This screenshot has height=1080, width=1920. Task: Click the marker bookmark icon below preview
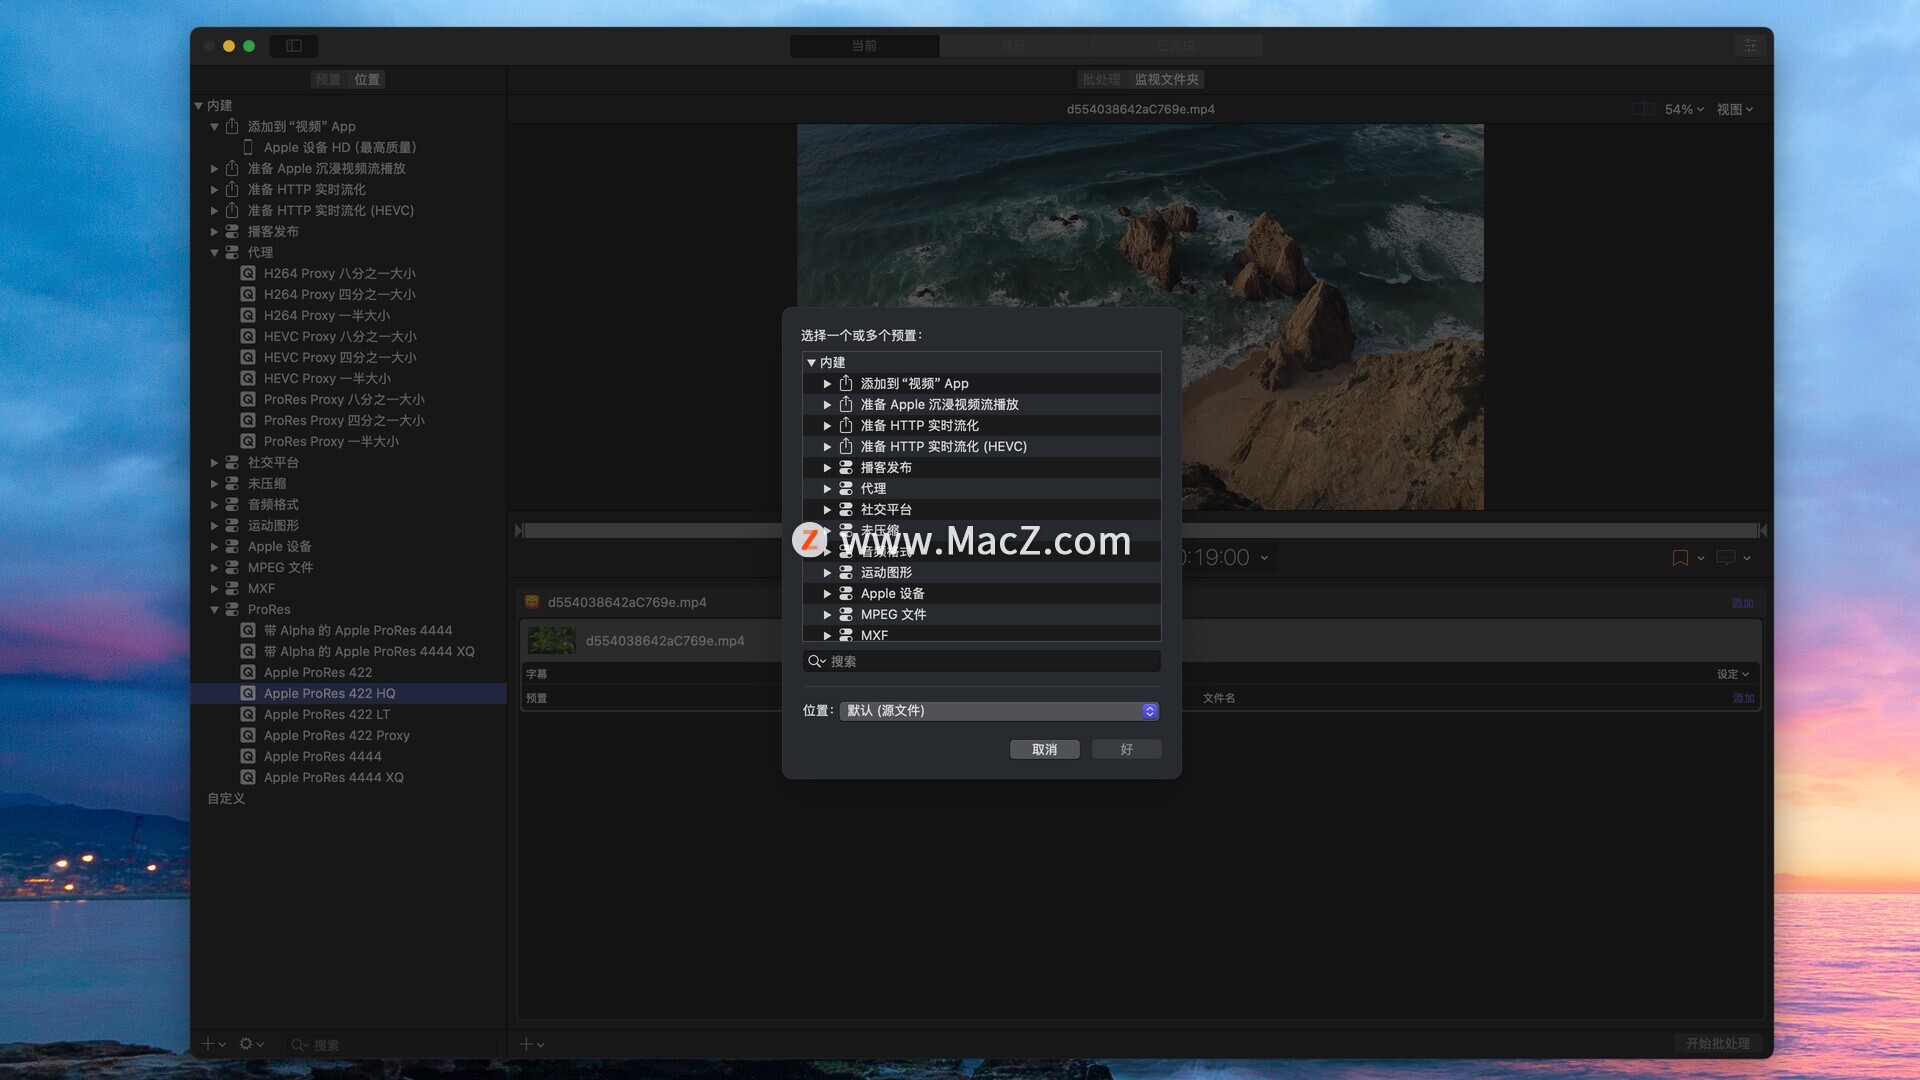(1680, 558)
